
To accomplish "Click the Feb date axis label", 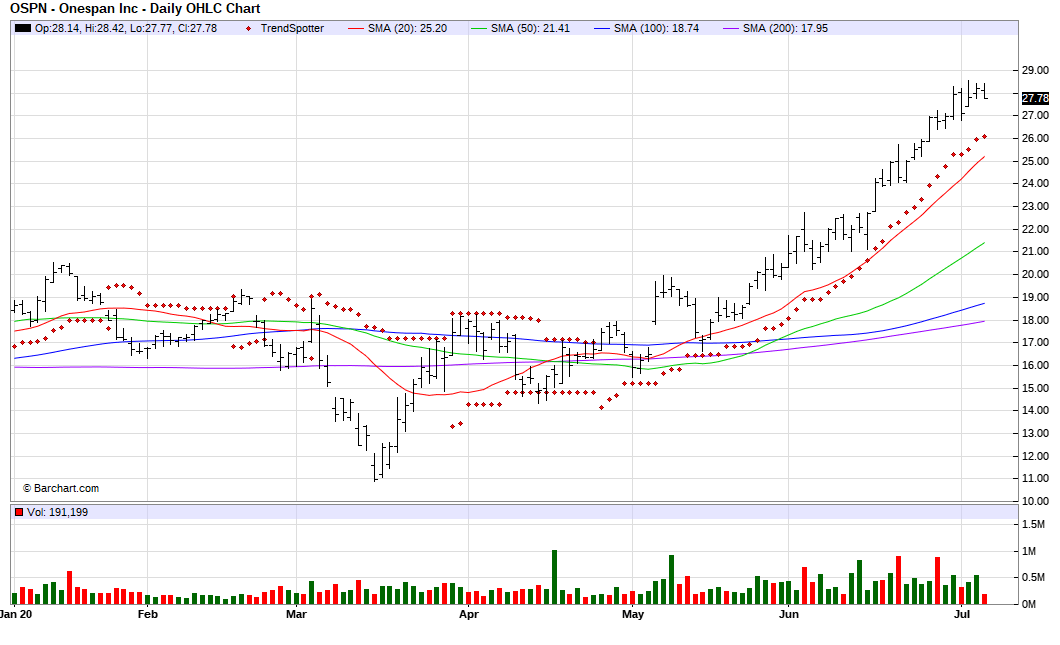I will click(x=147, y=615).
